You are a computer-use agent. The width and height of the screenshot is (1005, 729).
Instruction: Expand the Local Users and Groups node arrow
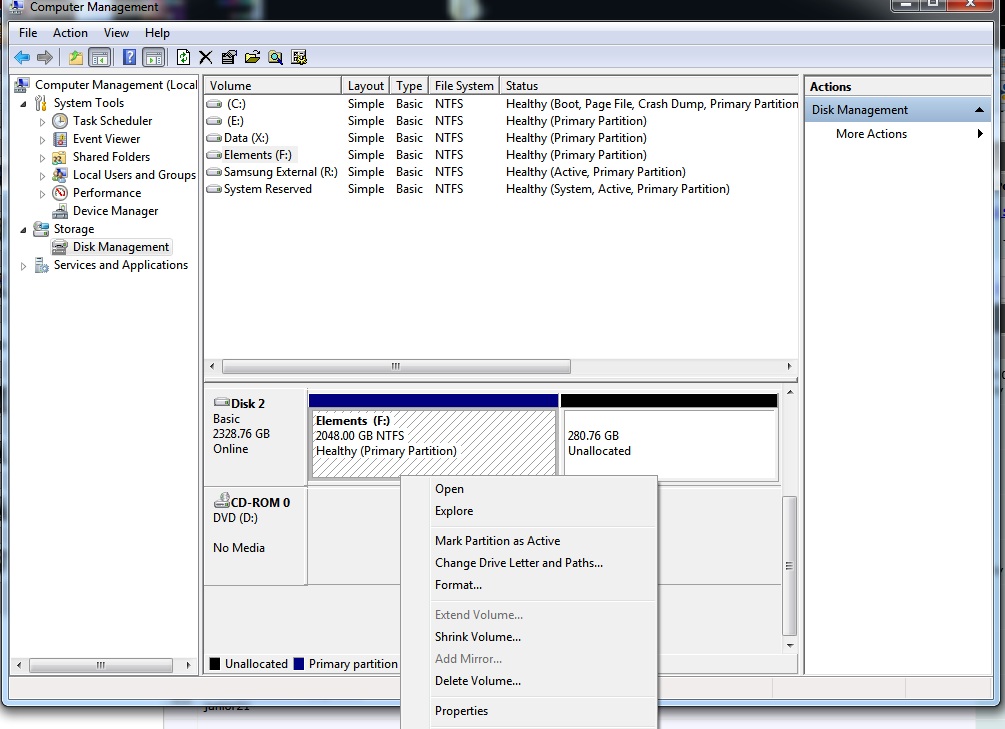(x=42, y=176)
